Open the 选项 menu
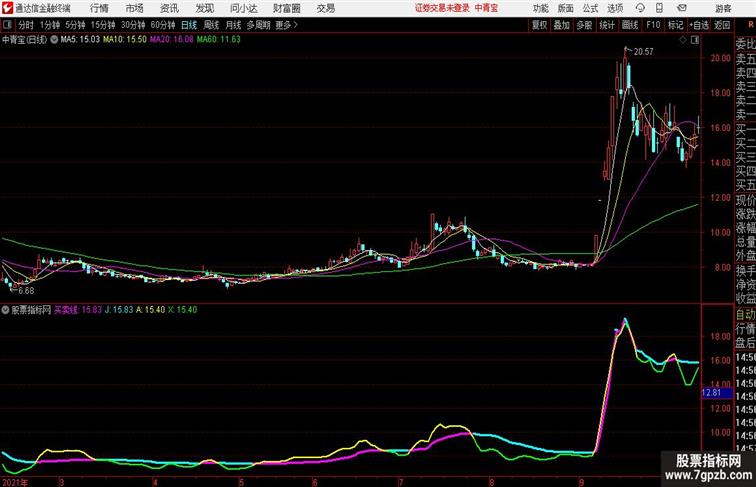Screen dimensions: 756x487 (615, 8)
